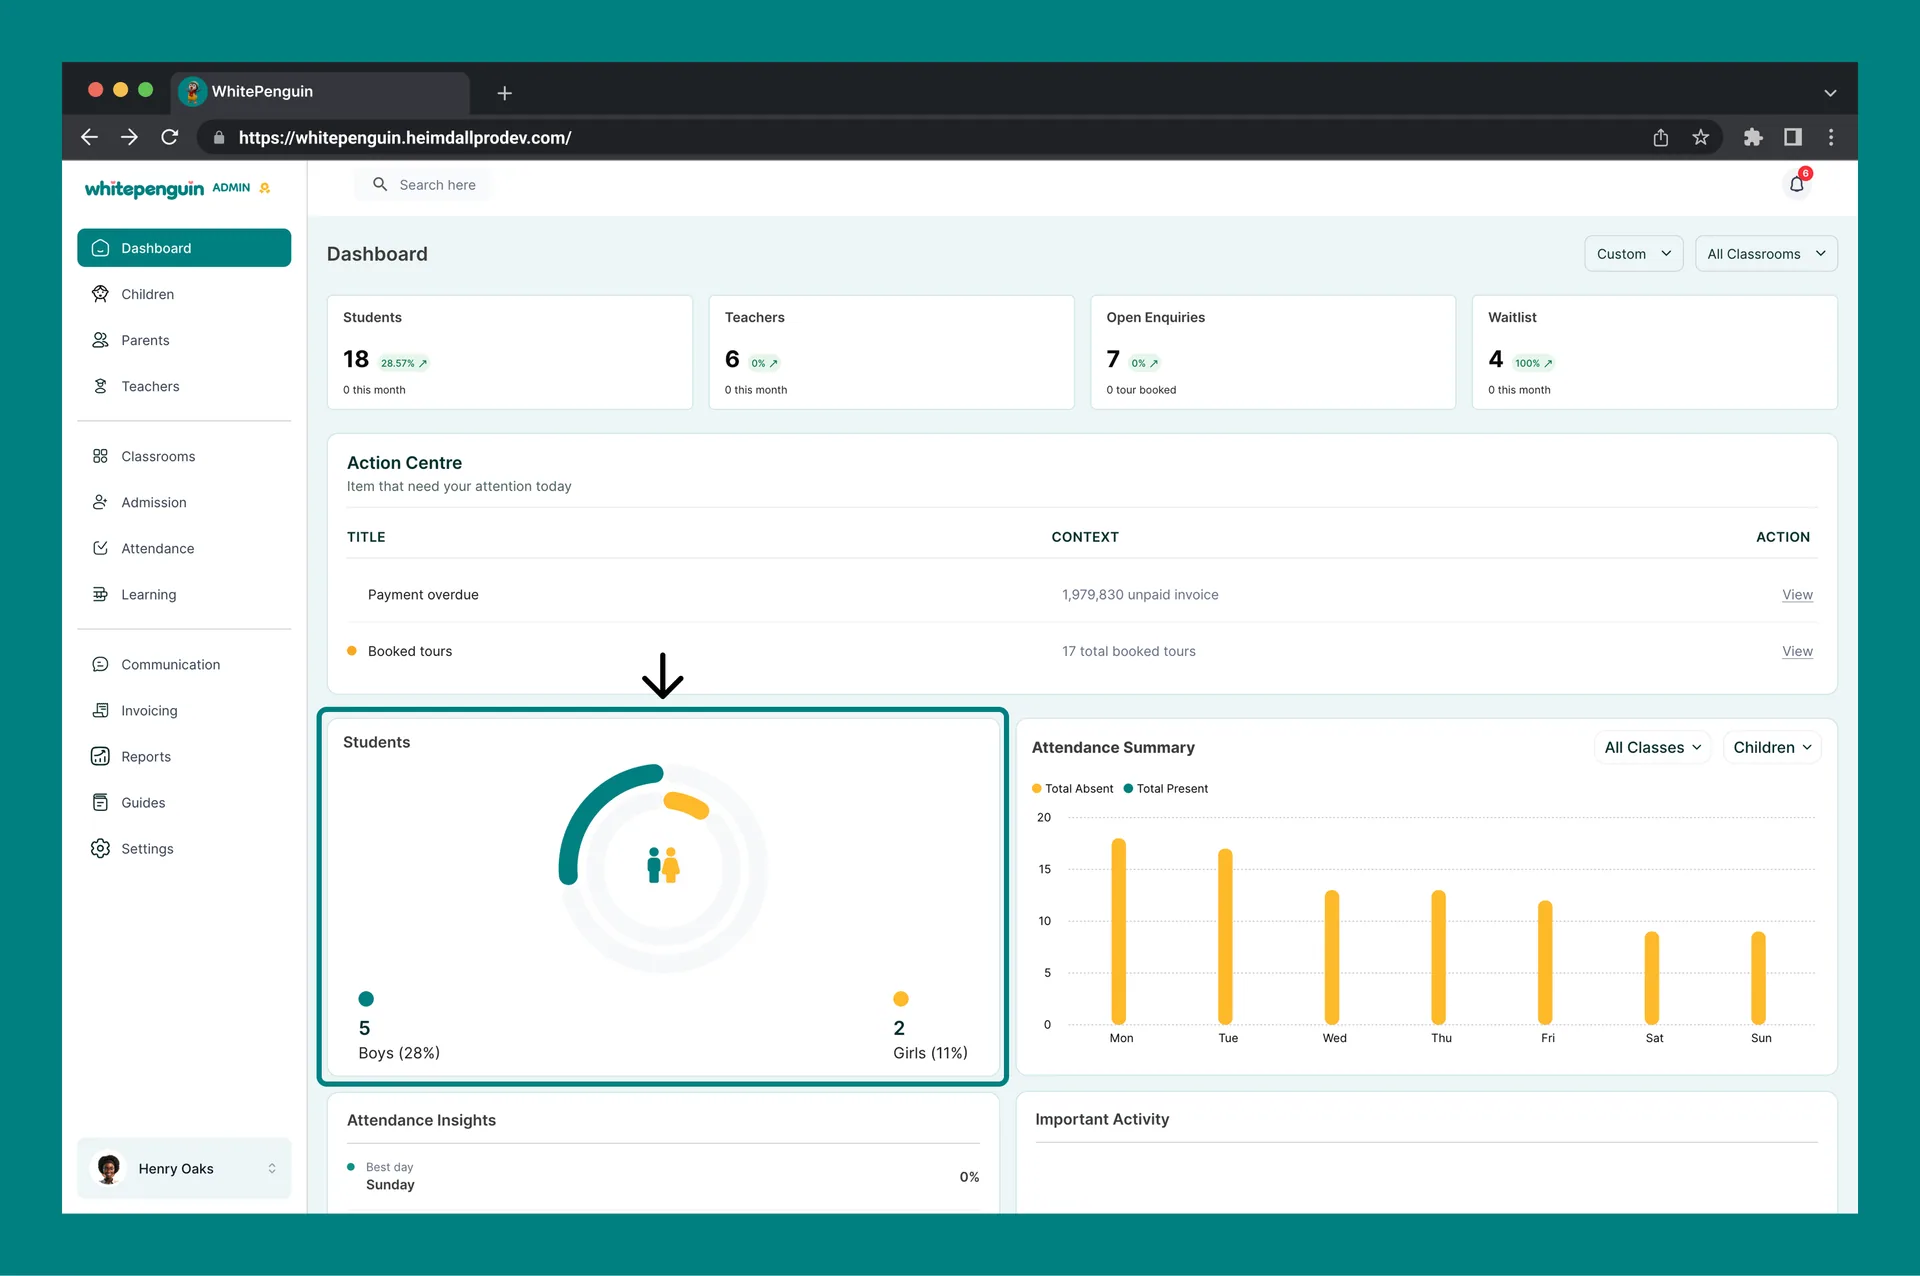The width and height of the screenshot is (1920, 1276).
Task: Open the Dashboard sidebar item
Action: [x=184, y=248]
